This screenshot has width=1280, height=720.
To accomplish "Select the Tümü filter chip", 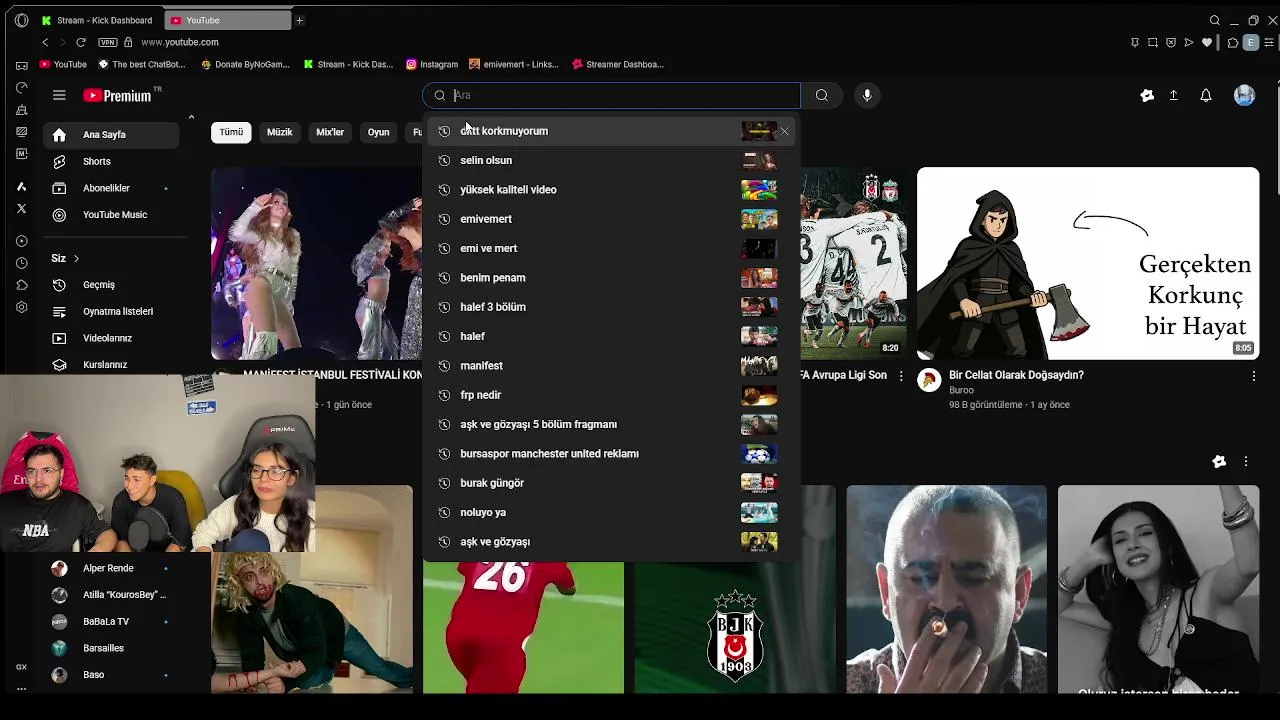I will pyautogui.click(x=231, y=132).
